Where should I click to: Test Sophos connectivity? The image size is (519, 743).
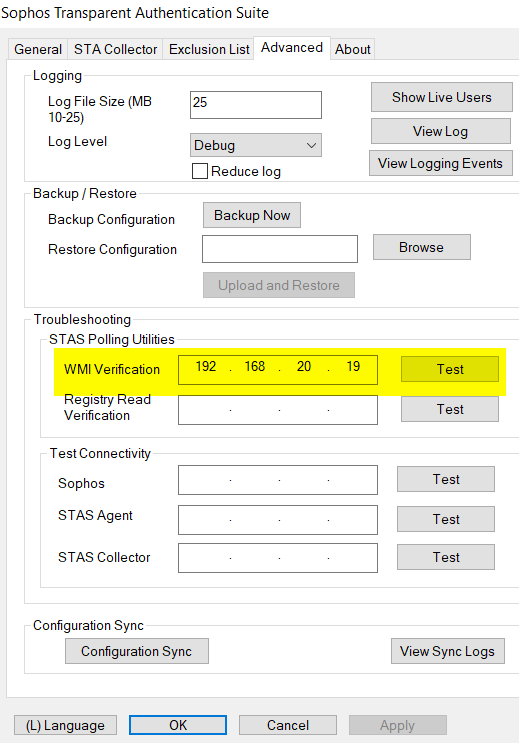coord(446,479)
